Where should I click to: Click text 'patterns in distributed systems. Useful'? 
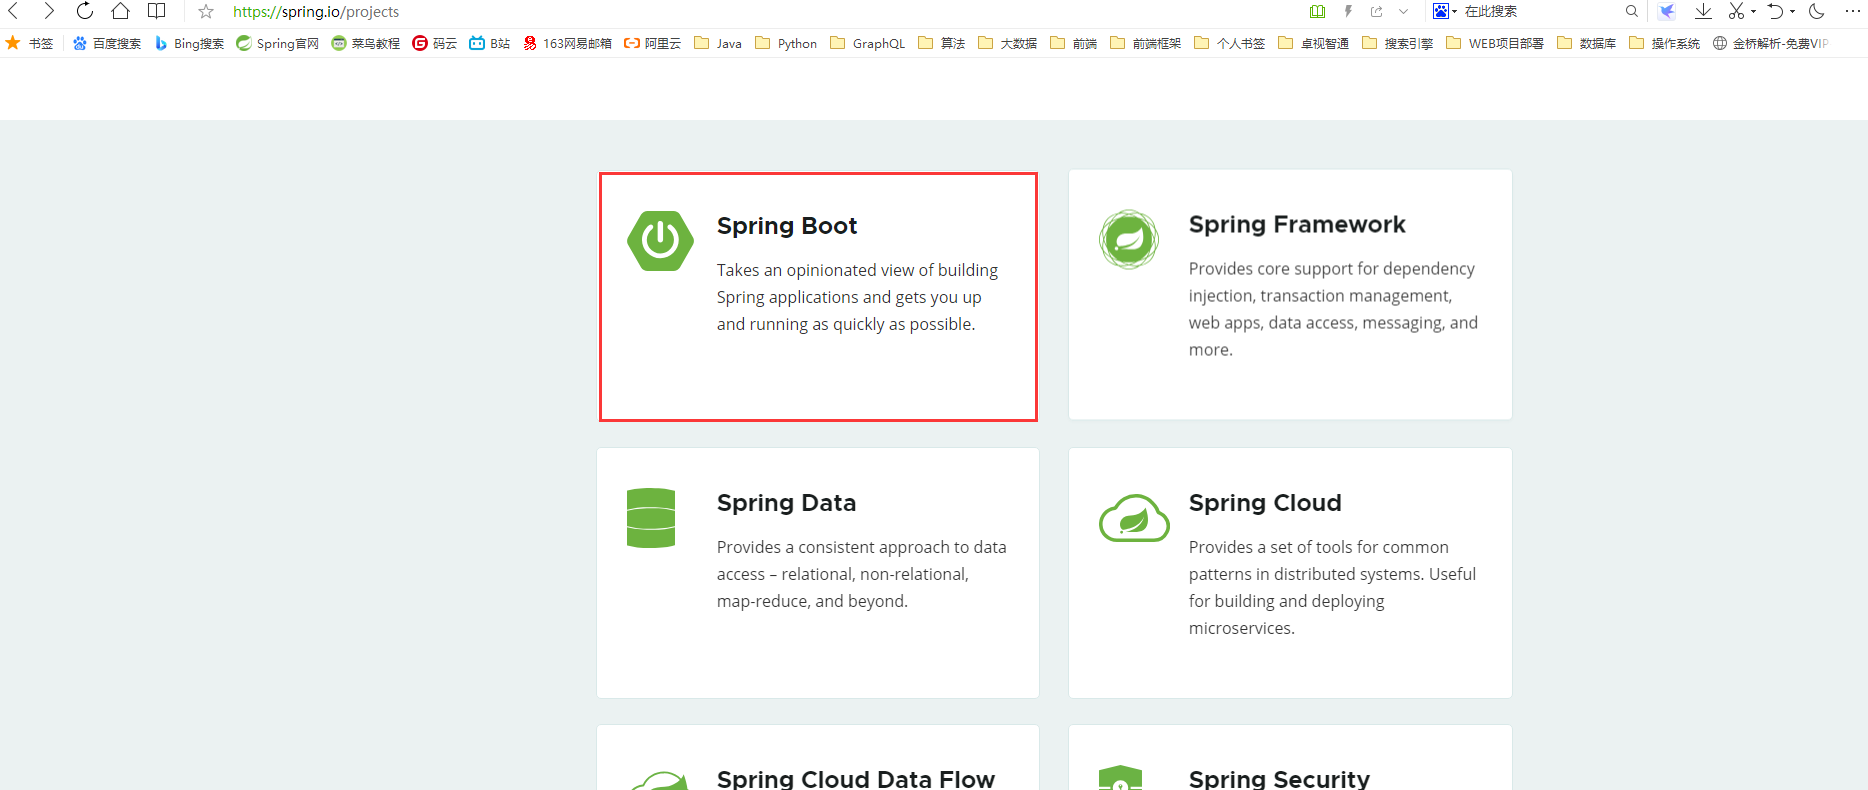(1332, 574)
